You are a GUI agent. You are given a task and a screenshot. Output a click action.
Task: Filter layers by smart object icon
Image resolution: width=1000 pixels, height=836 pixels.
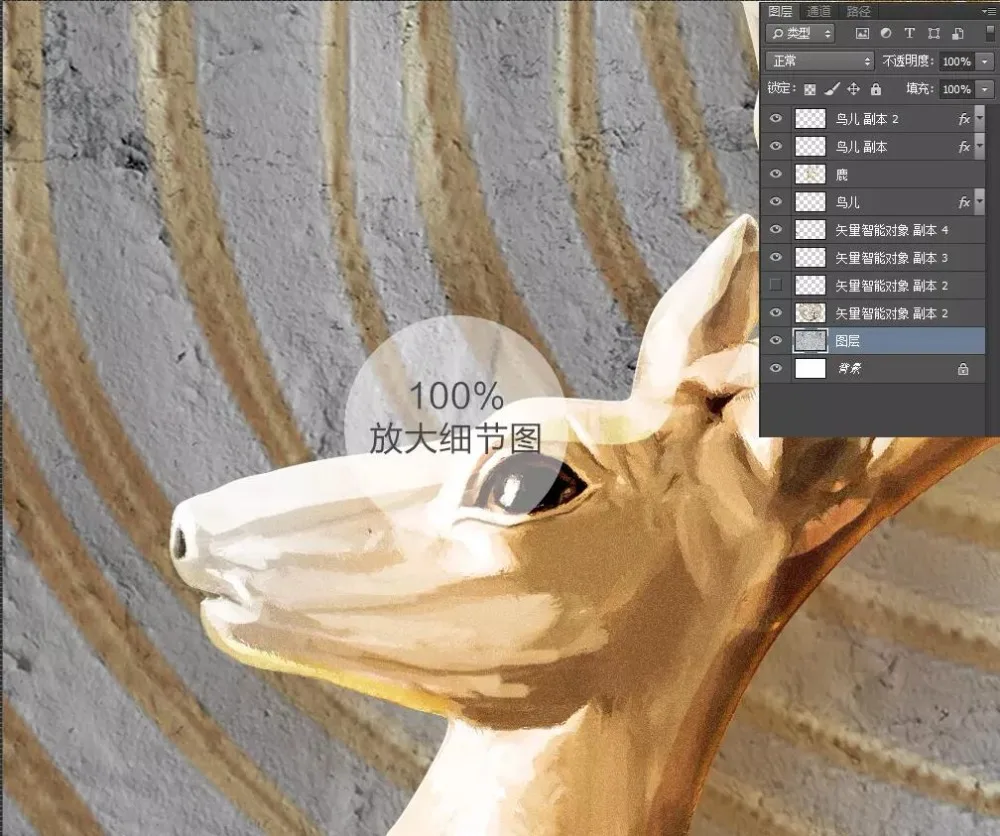tap(957, 34)
